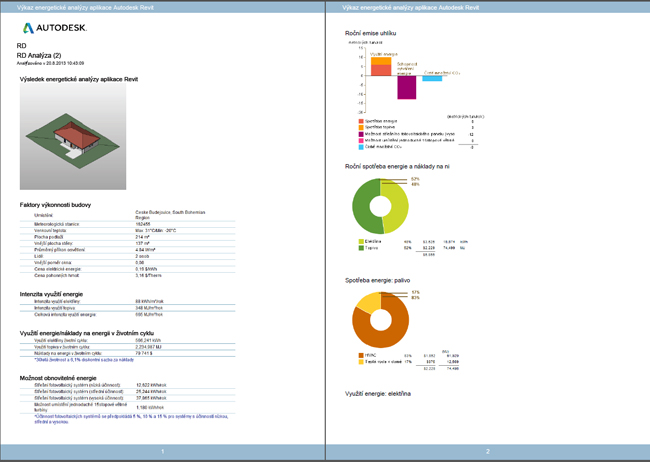The image size is (650, 462).
Task: Click the 'Roční emise uhlíku' section heading
Action: (373, 34)
